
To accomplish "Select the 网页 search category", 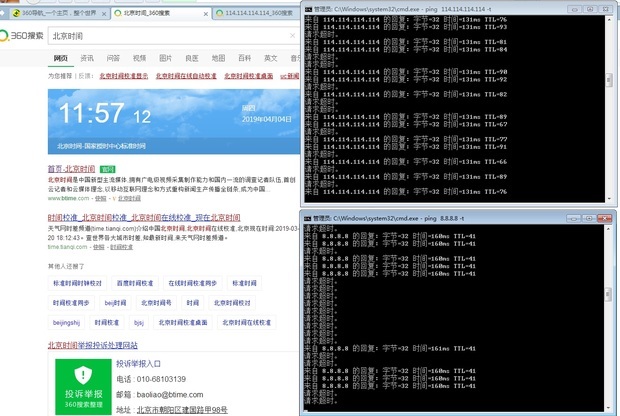I will [60, 58].
